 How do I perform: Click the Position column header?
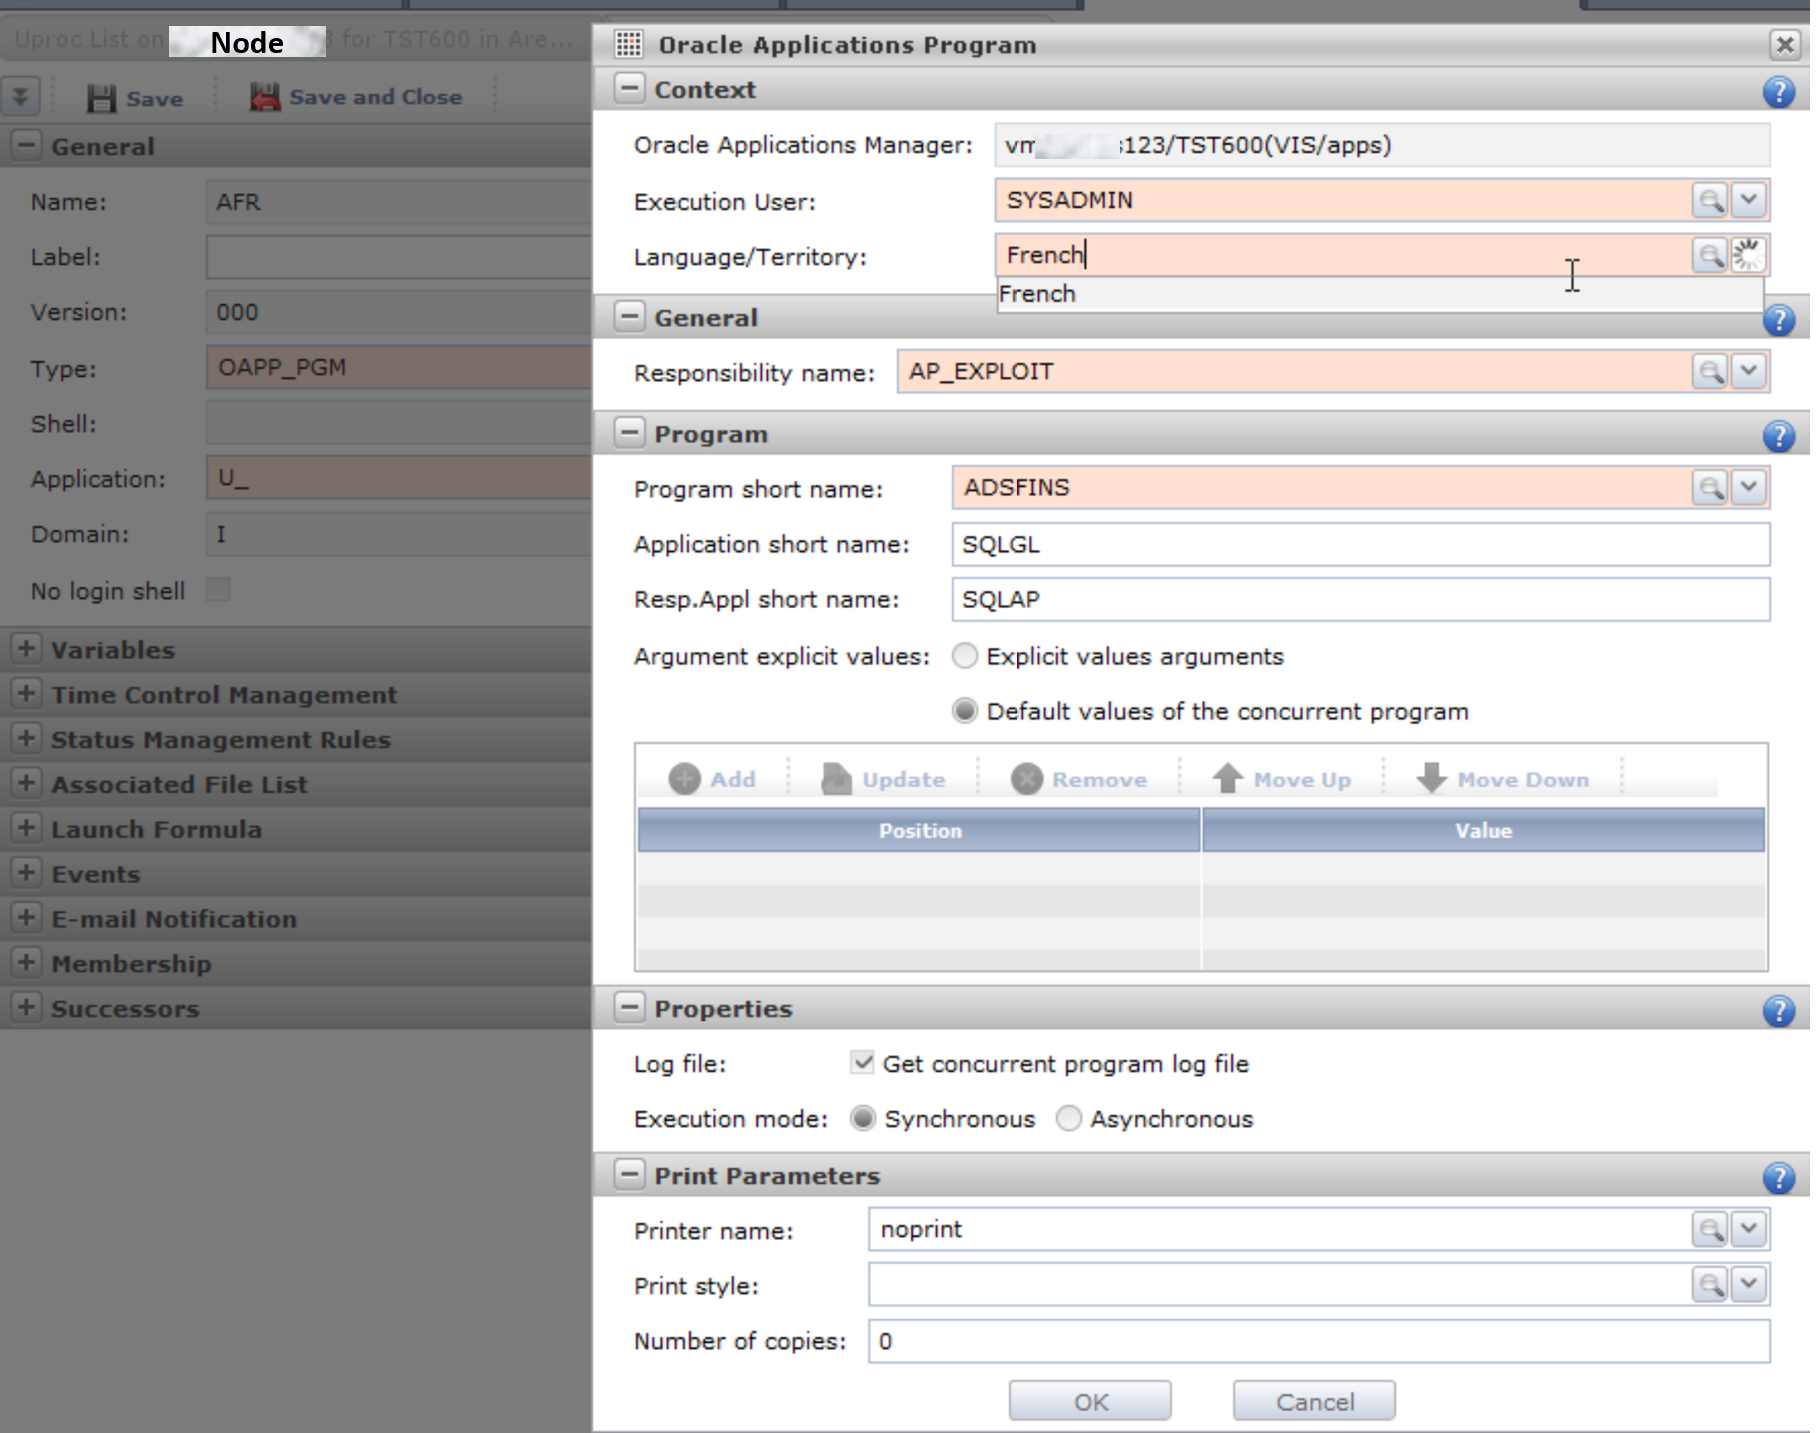(919, 831)
